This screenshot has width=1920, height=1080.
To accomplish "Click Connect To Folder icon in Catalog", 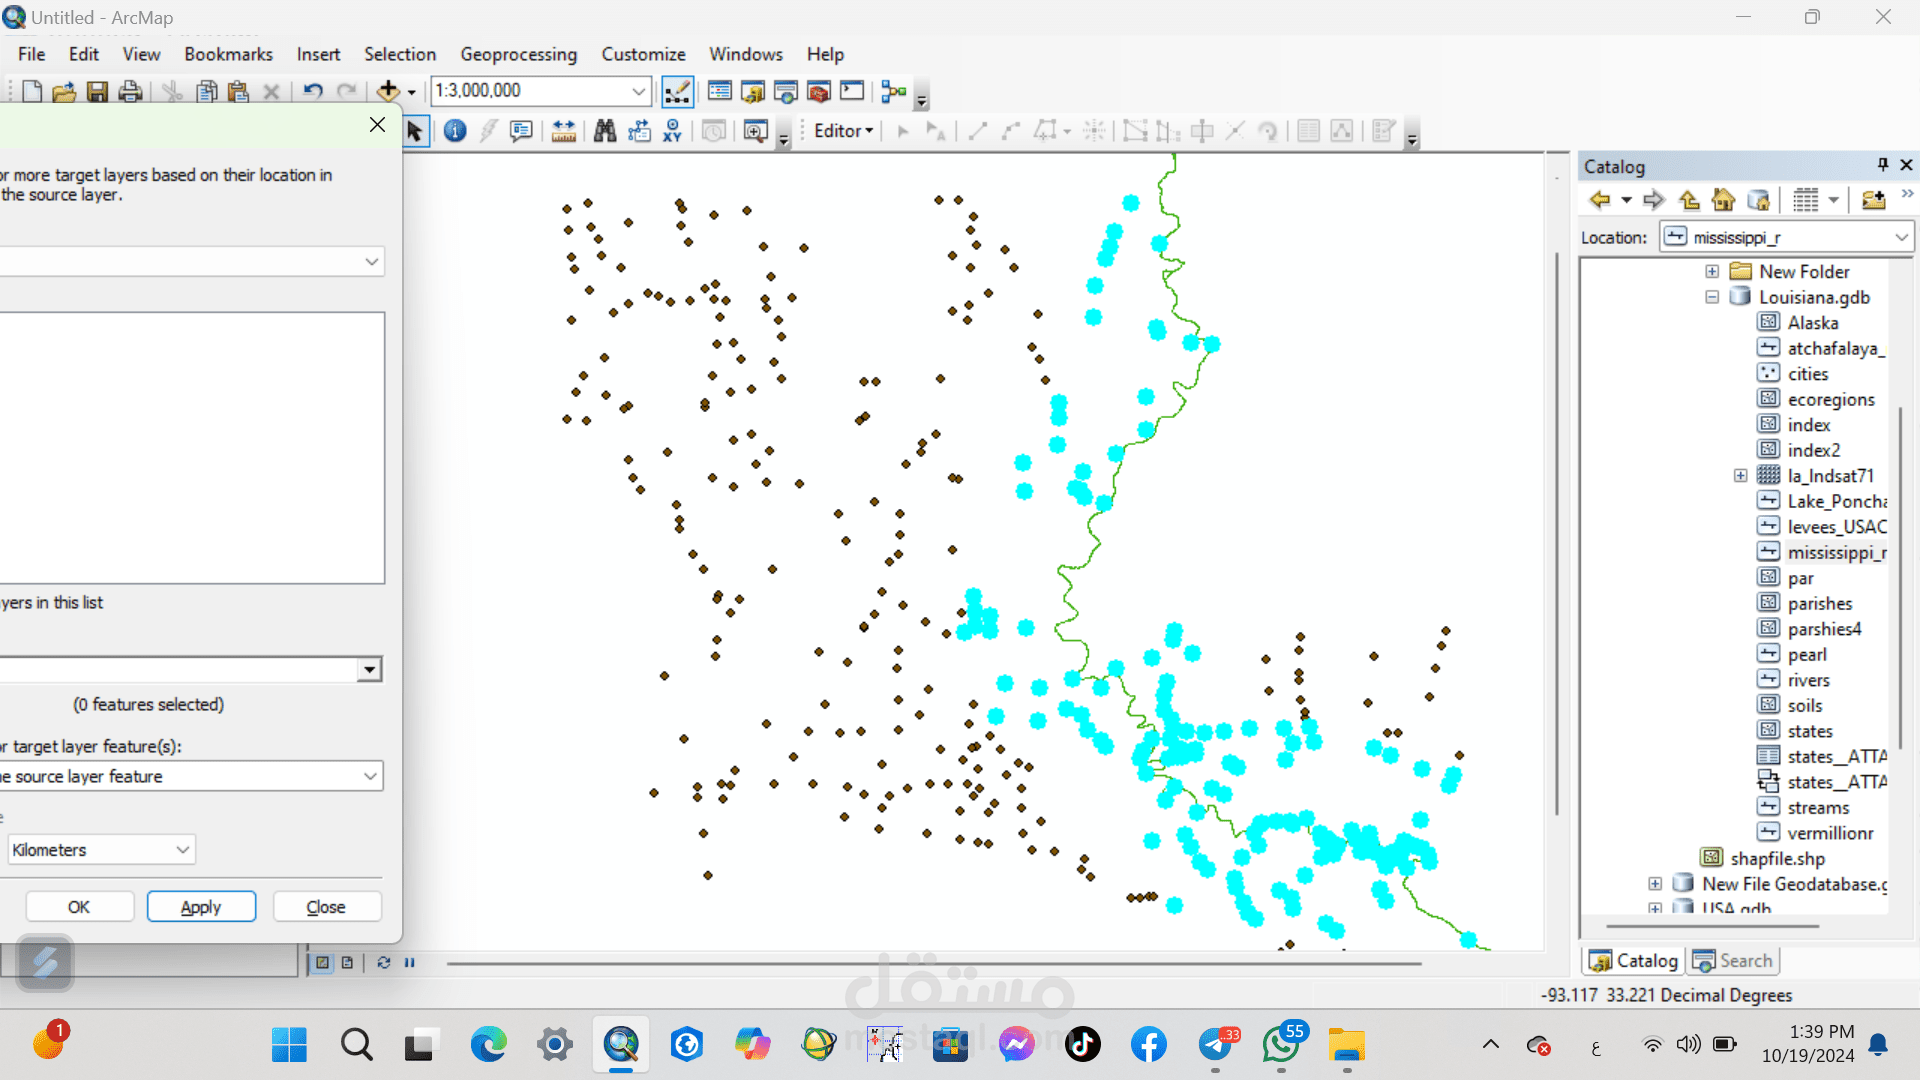I will tap(1873, 200).
